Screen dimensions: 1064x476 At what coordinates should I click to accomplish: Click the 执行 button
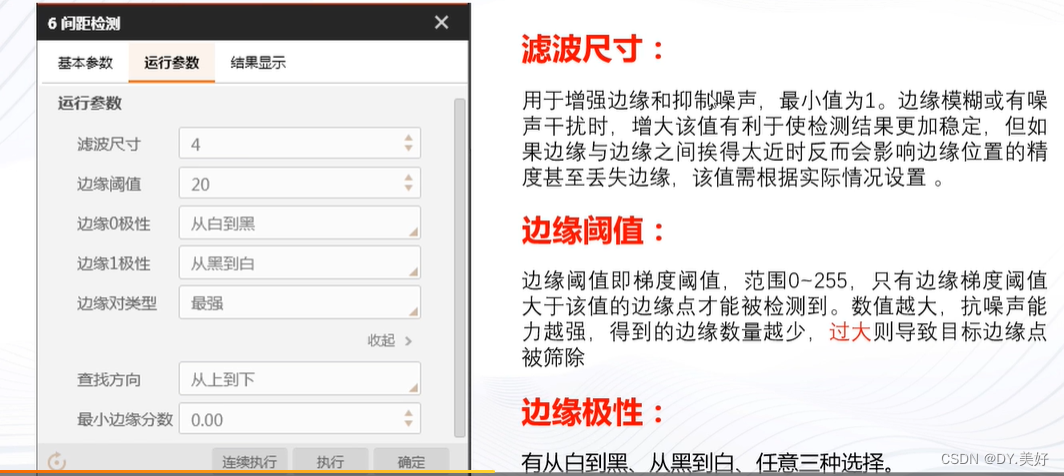[x=330, y=462]
